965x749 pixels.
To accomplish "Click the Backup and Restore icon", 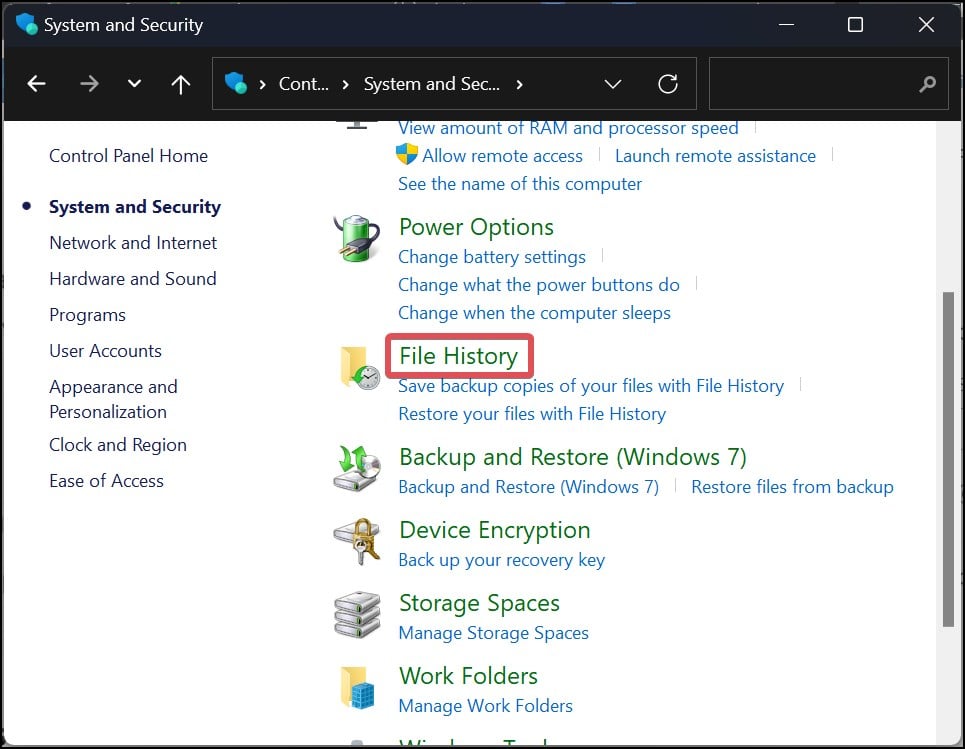I will (357, 469).
